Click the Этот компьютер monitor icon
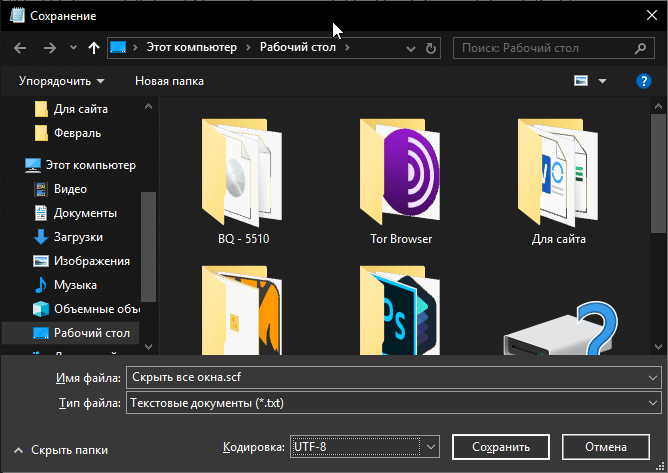Screen dimensions: 668x473 point(33,165)
